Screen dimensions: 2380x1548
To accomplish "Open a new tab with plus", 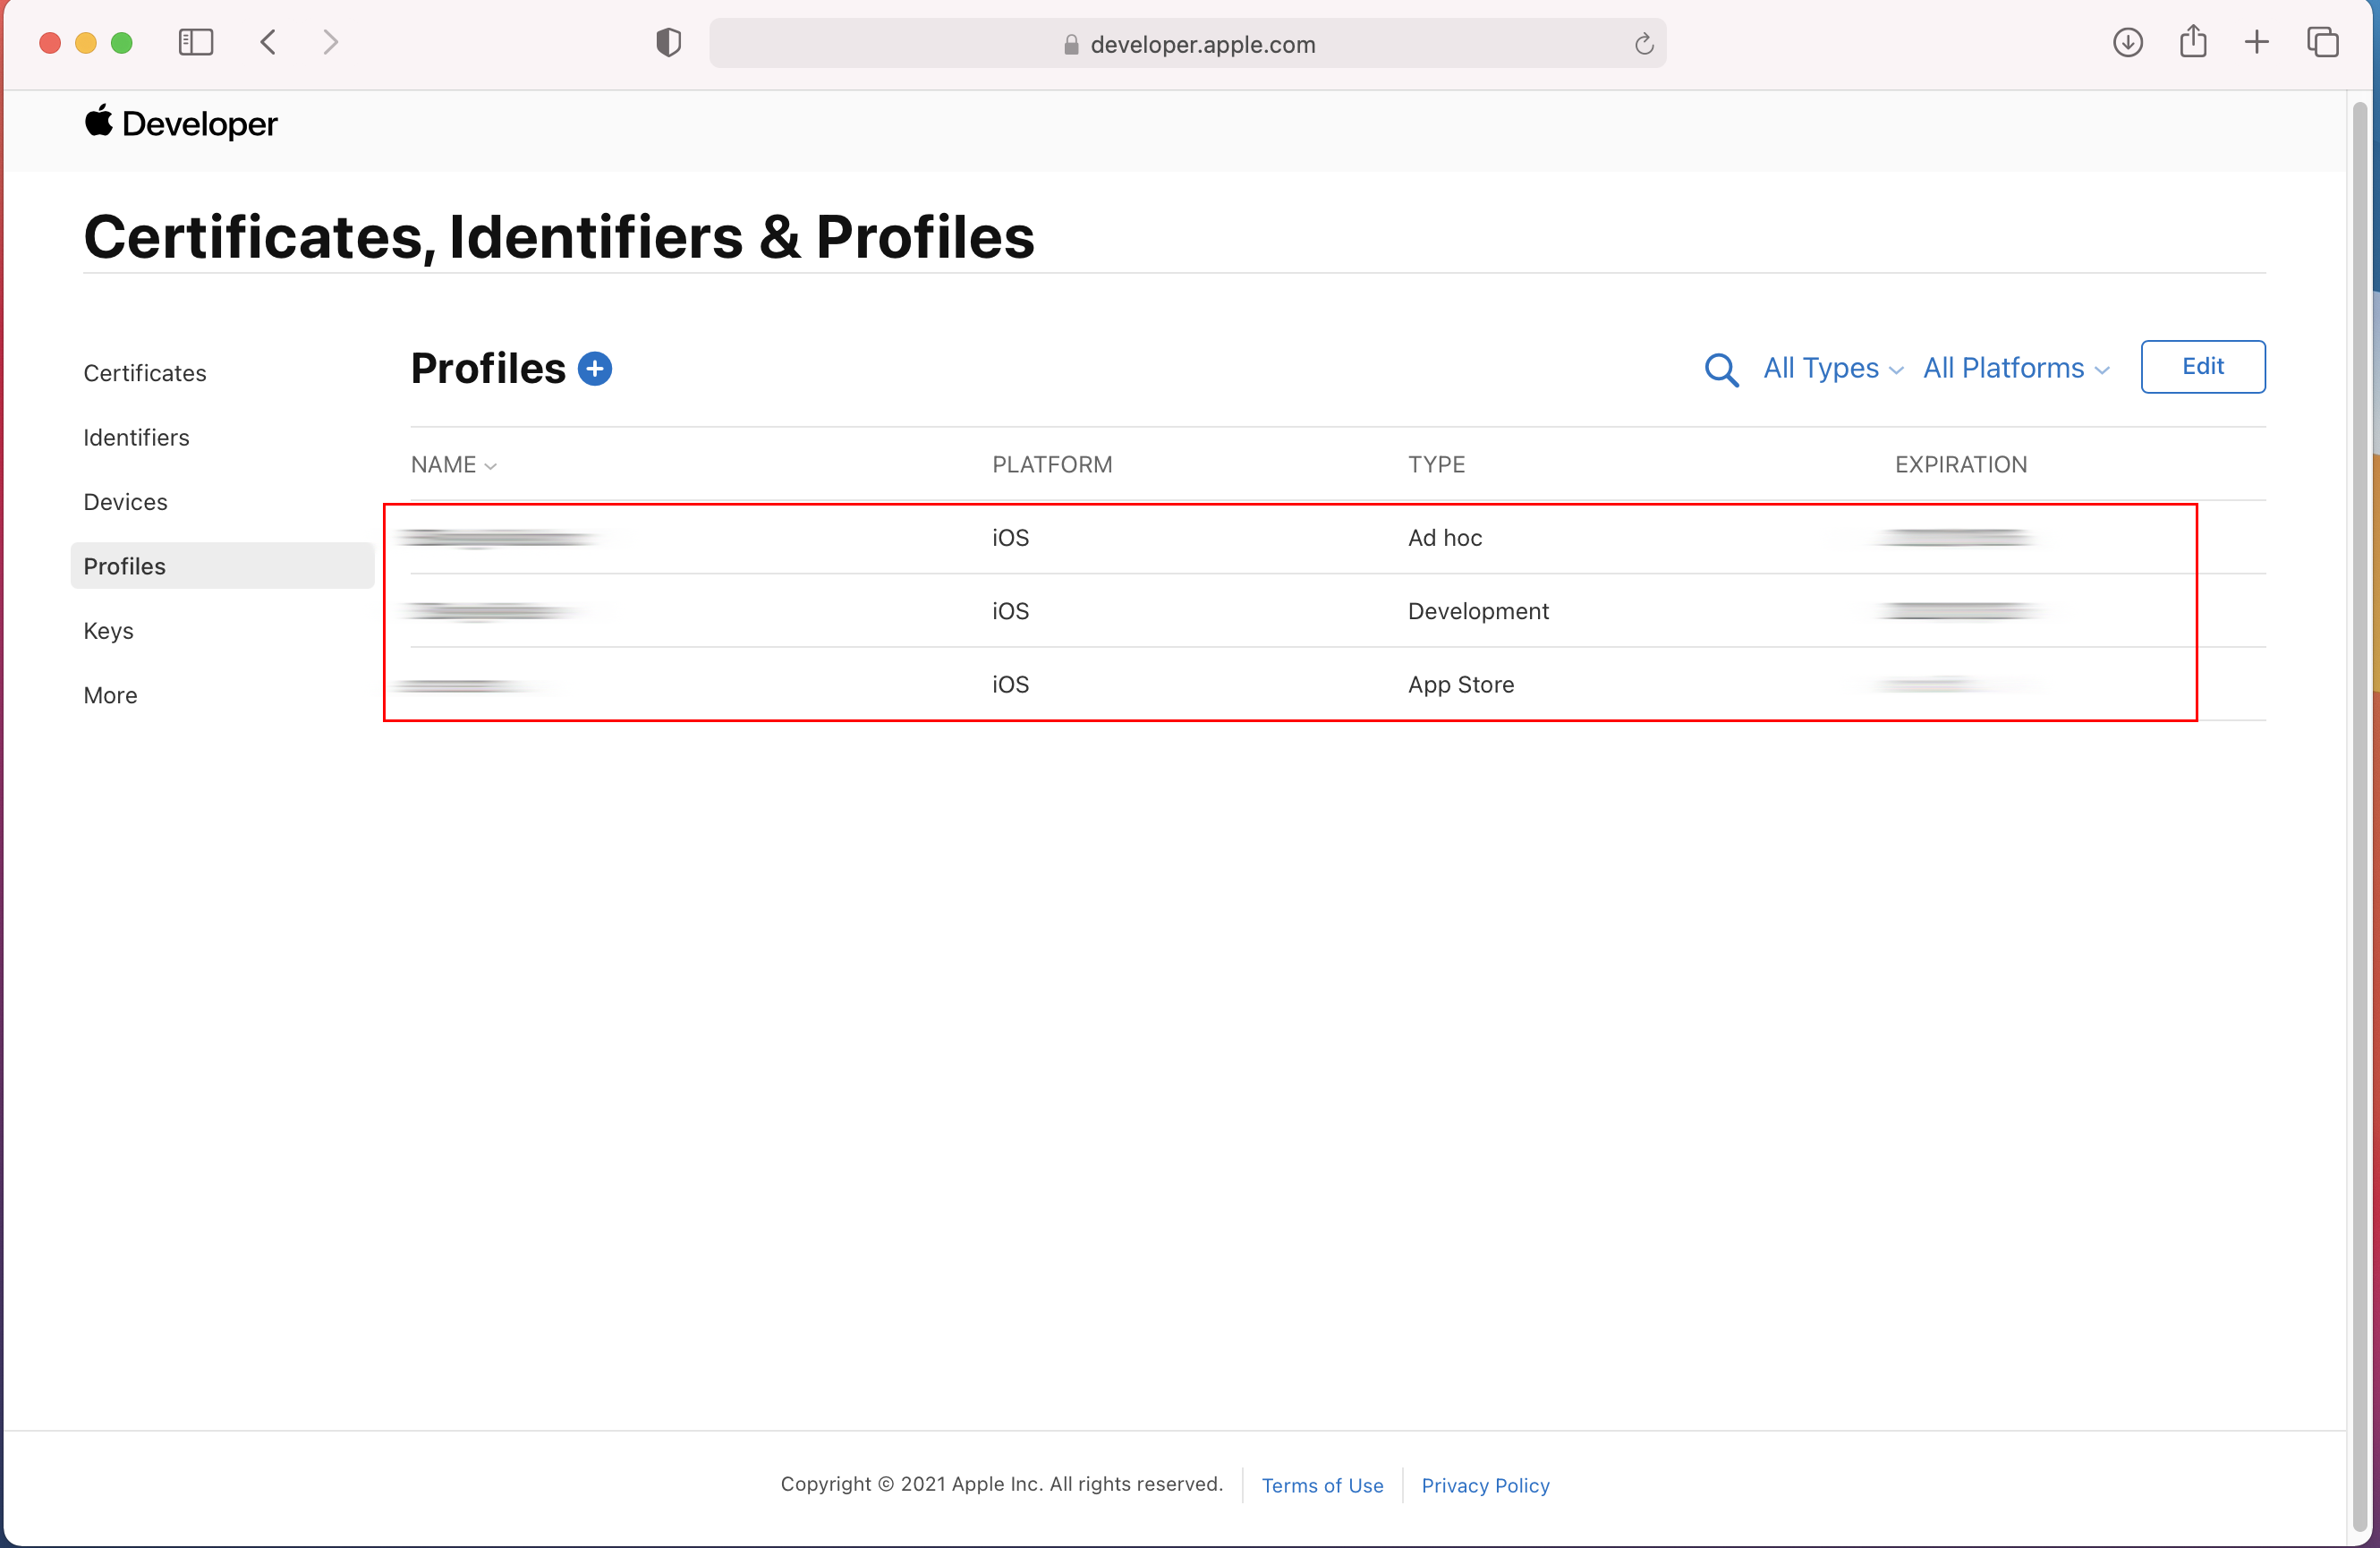I will click(x=2257, y=42).
